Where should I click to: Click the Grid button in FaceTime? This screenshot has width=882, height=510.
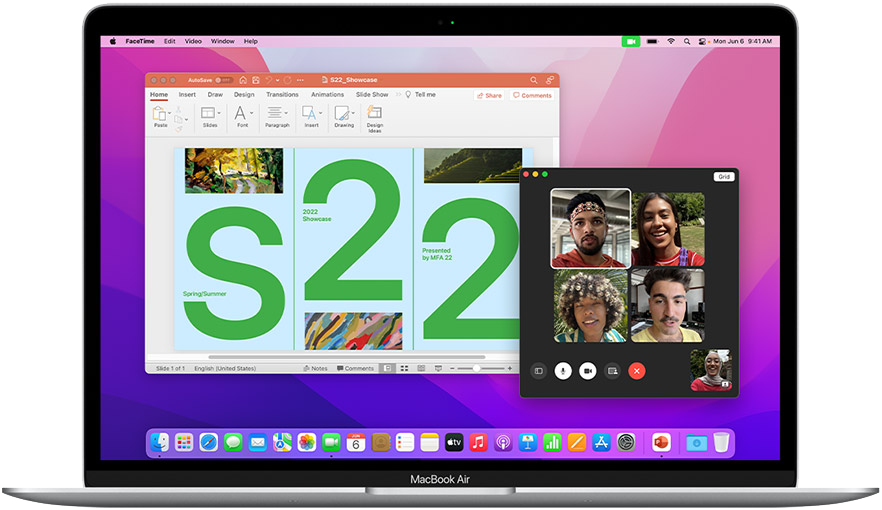coord(724,177)
